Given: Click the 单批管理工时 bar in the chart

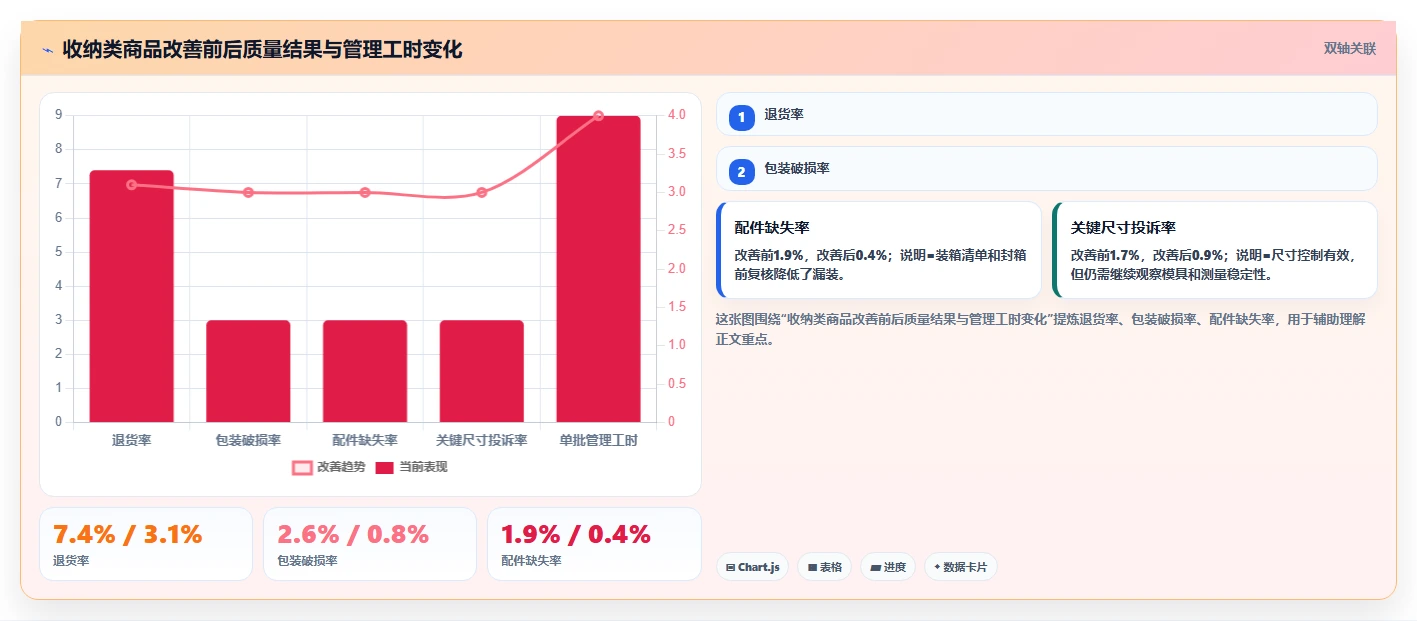Looking at the screenshot, I should tap(598, 269).
